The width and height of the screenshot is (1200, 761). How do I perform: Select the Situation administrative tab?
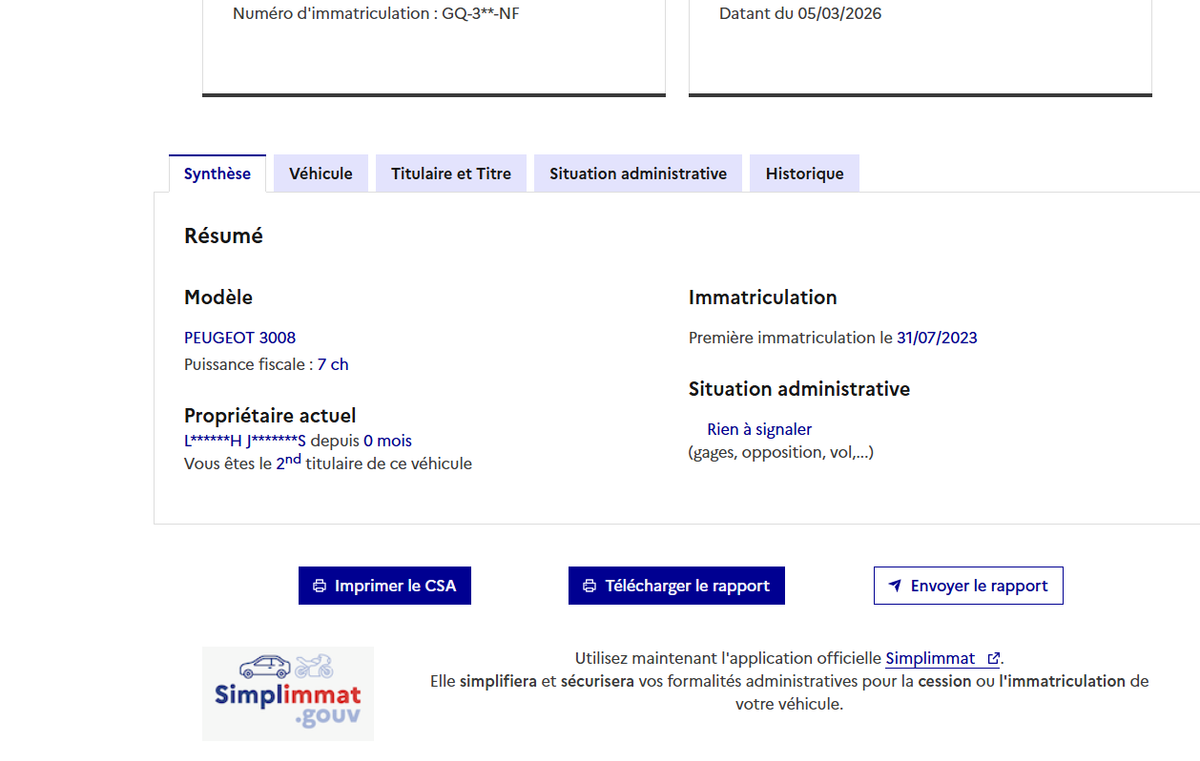638,173
